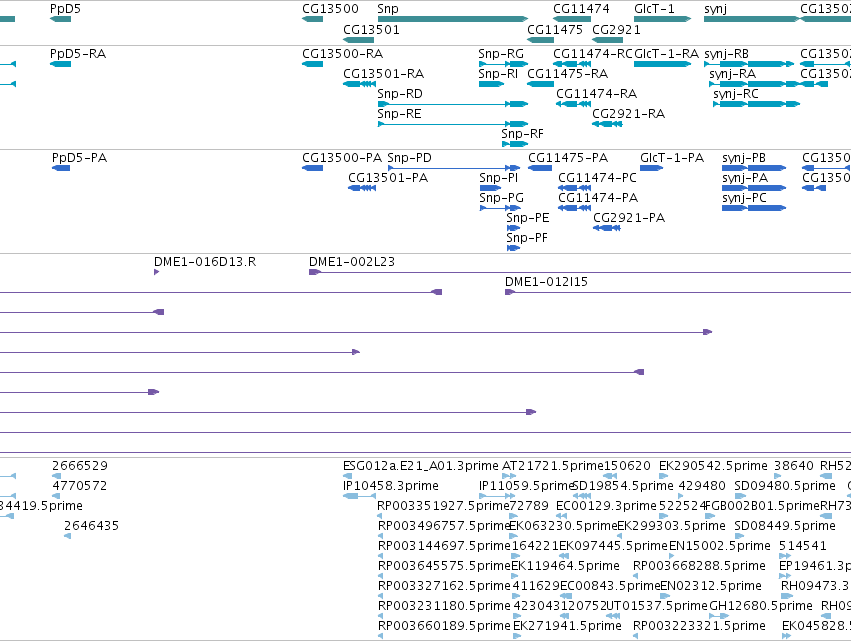
Task: Select EST RP003668288.5prime
Action: coord(699,566)
